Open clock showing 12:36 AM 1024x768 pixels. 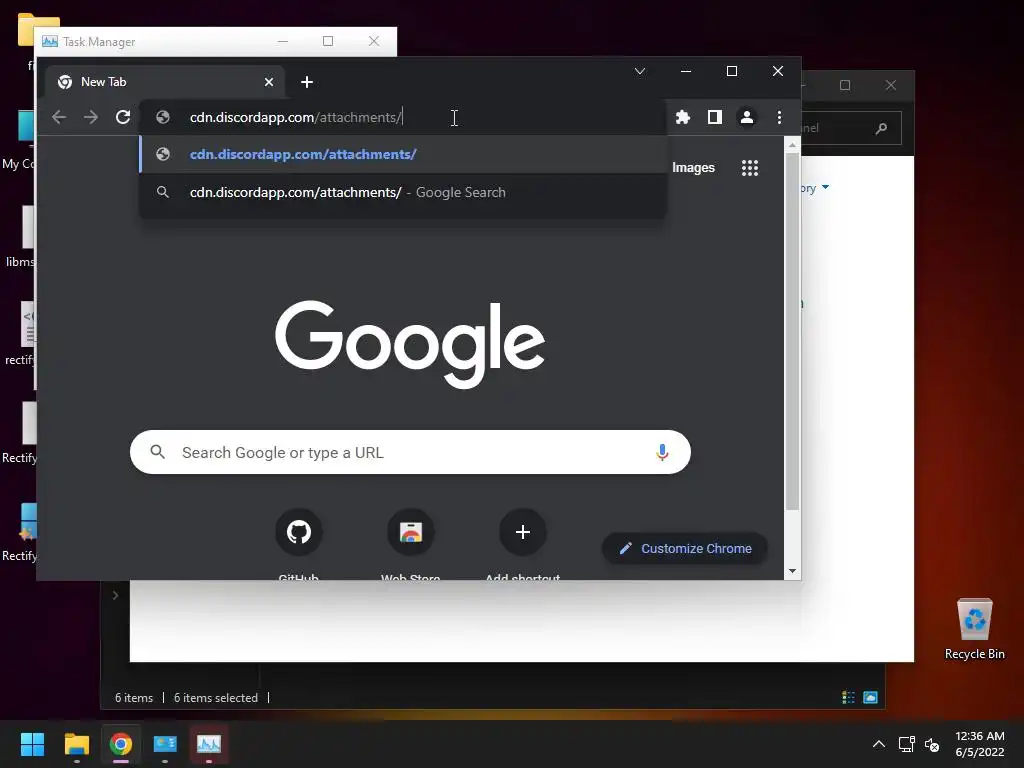[x=980, y=744]
